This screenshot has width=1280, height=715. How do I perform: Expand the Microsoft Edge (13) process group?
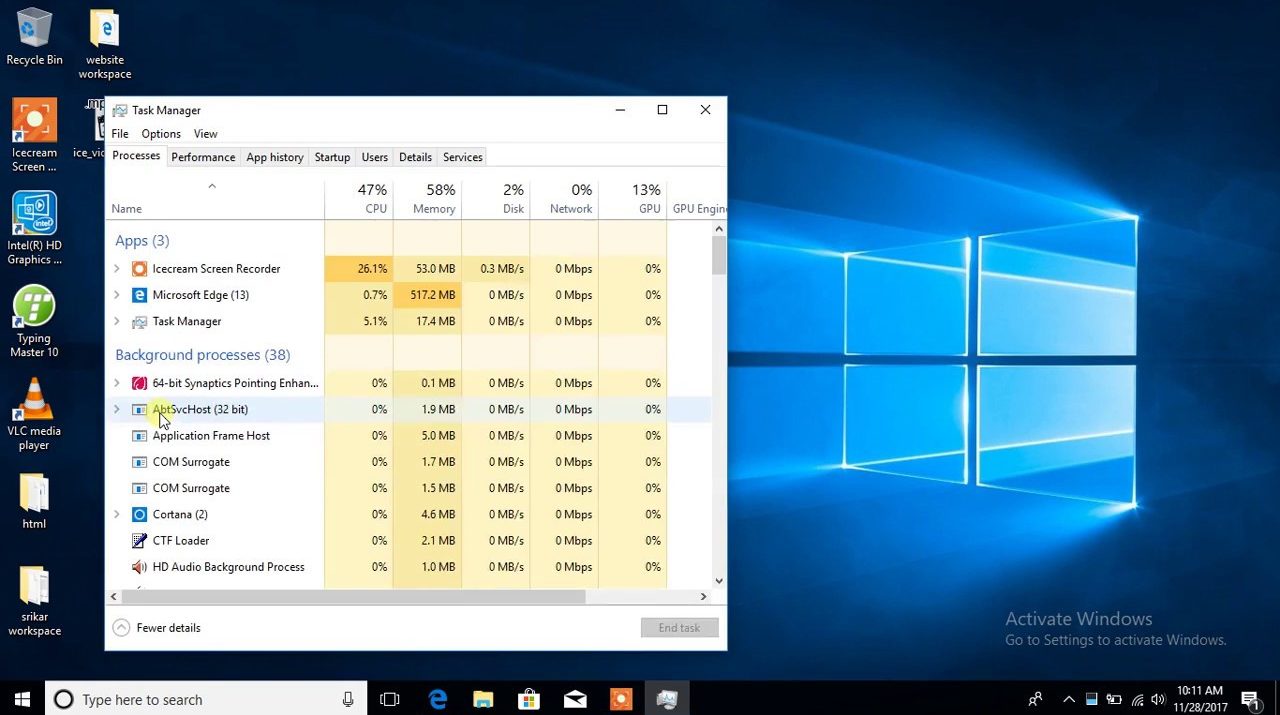[117, 295]
